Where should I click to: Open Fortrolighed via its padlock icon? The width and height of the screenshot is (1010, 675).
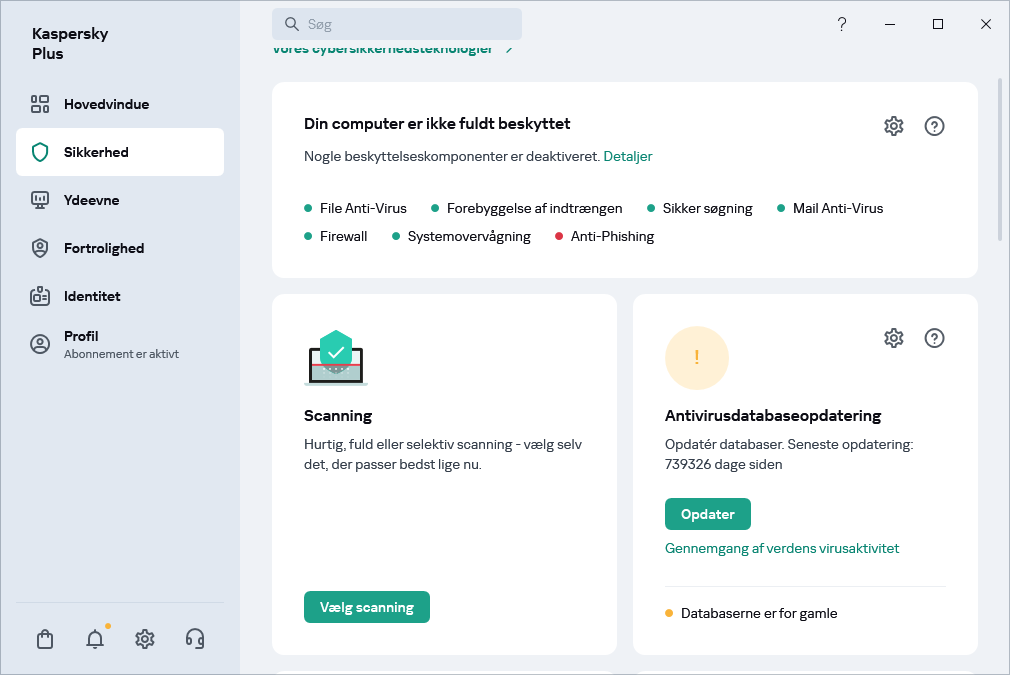[40, 248]
